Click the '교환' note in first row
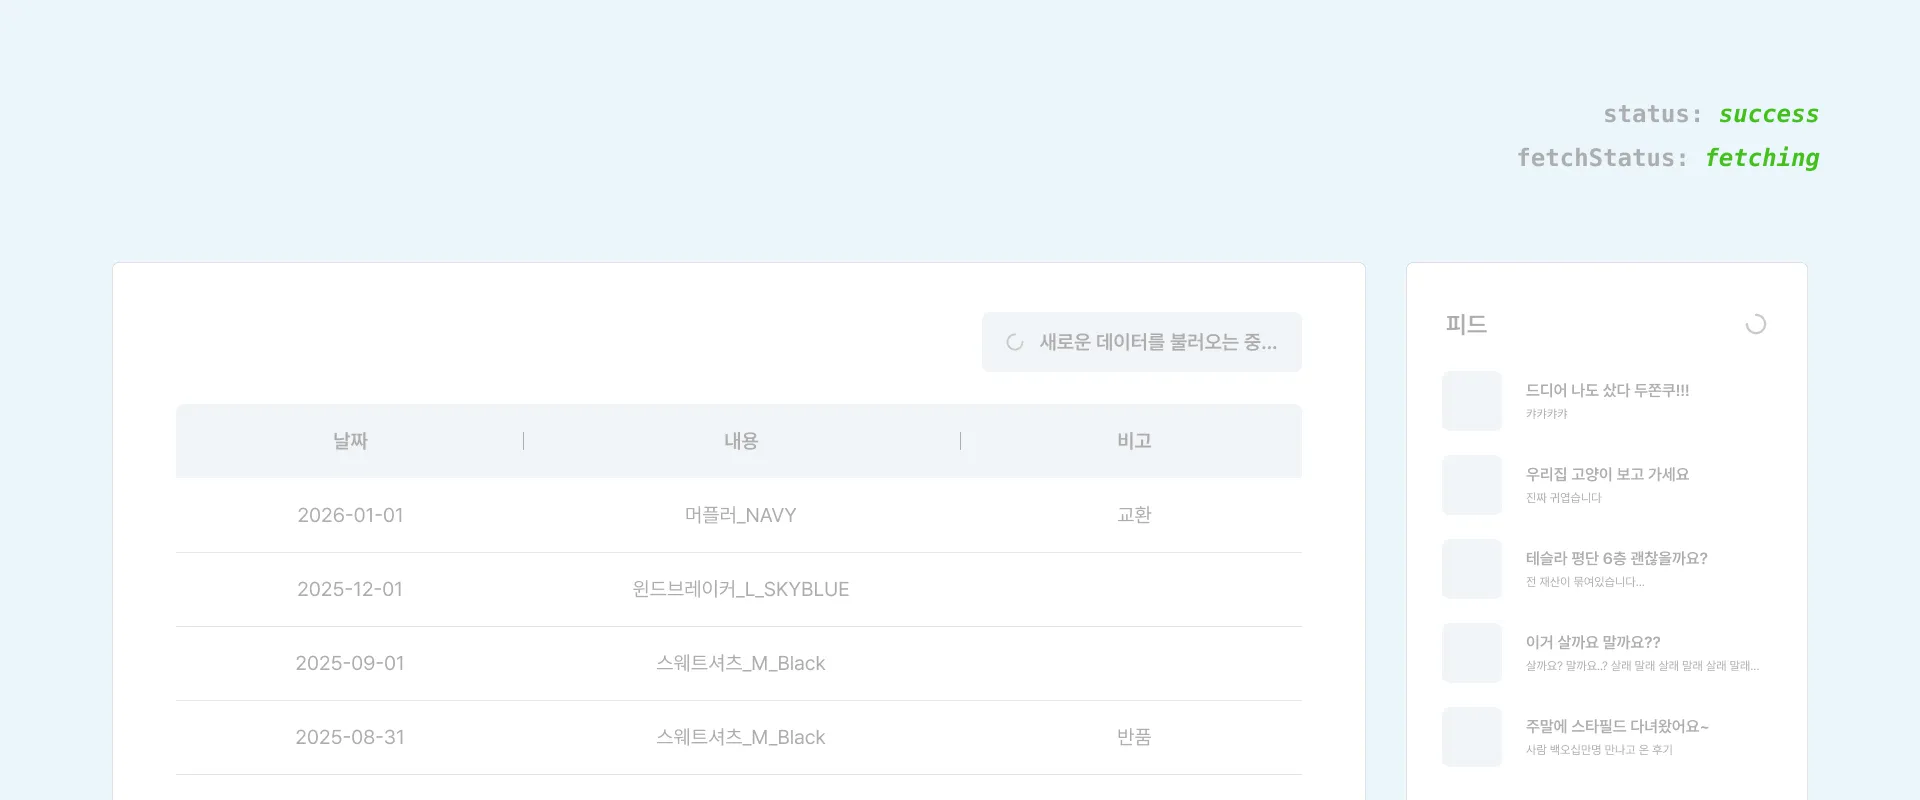The width and height of the screenshot is (1920, 800). 1134,515
